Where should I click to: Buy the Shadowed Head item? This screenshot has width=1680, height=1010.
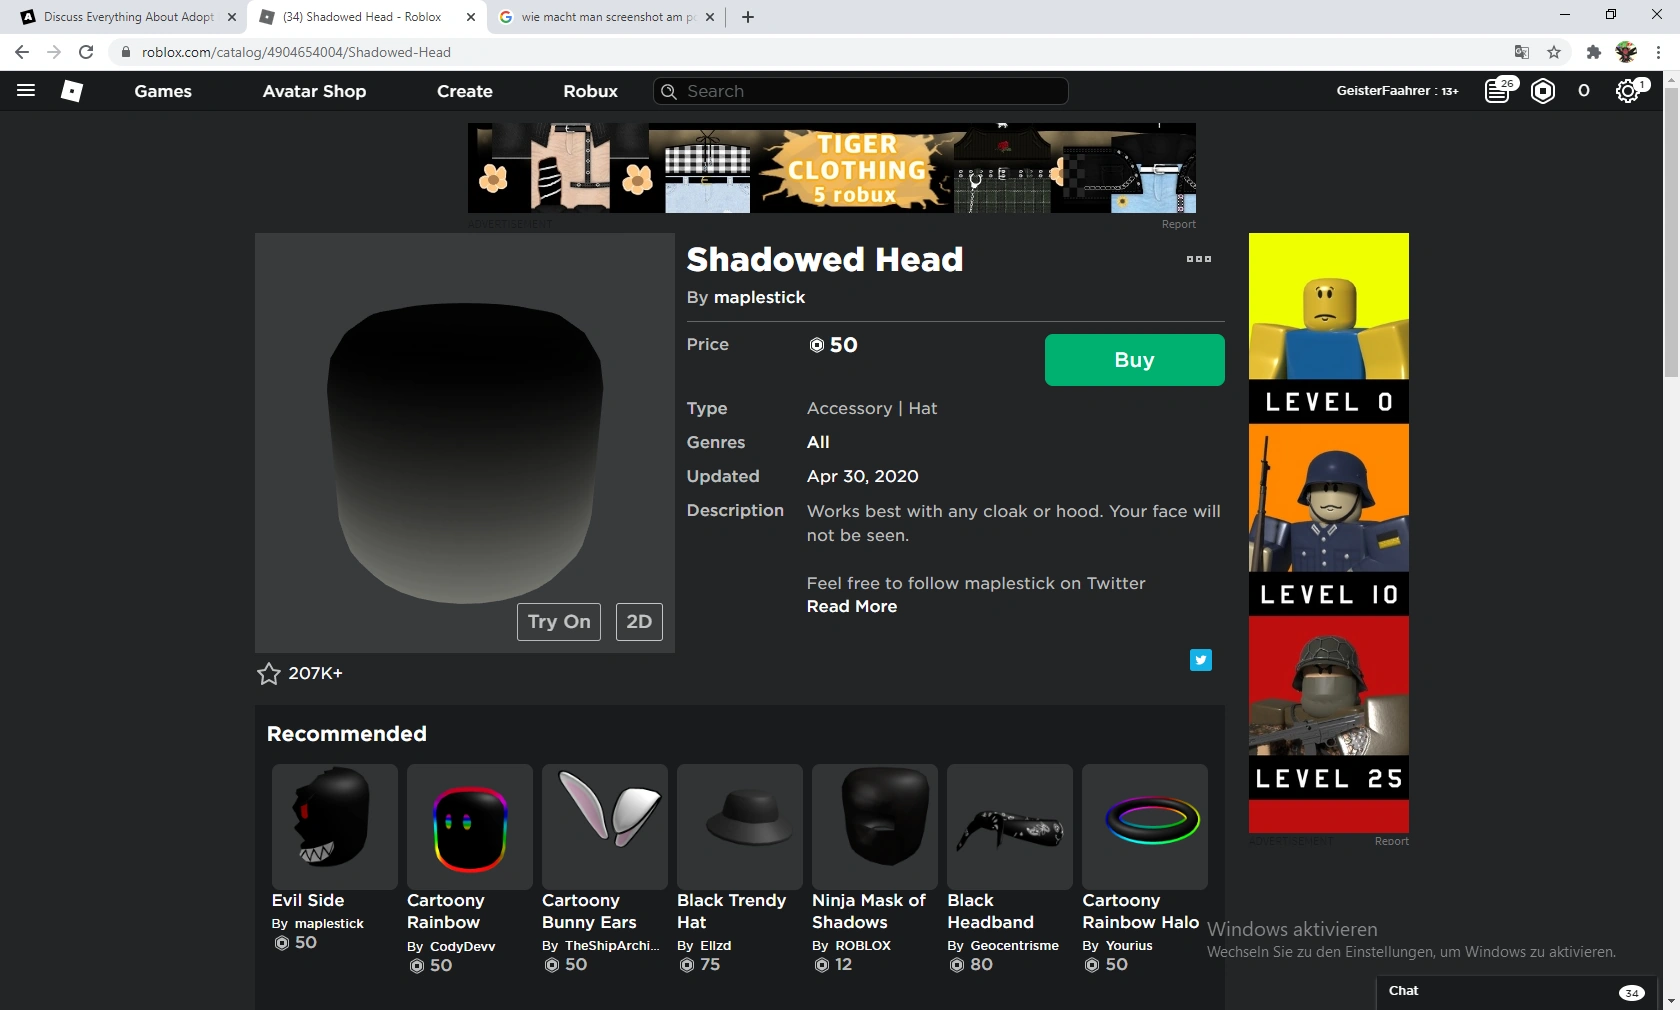1133,360
